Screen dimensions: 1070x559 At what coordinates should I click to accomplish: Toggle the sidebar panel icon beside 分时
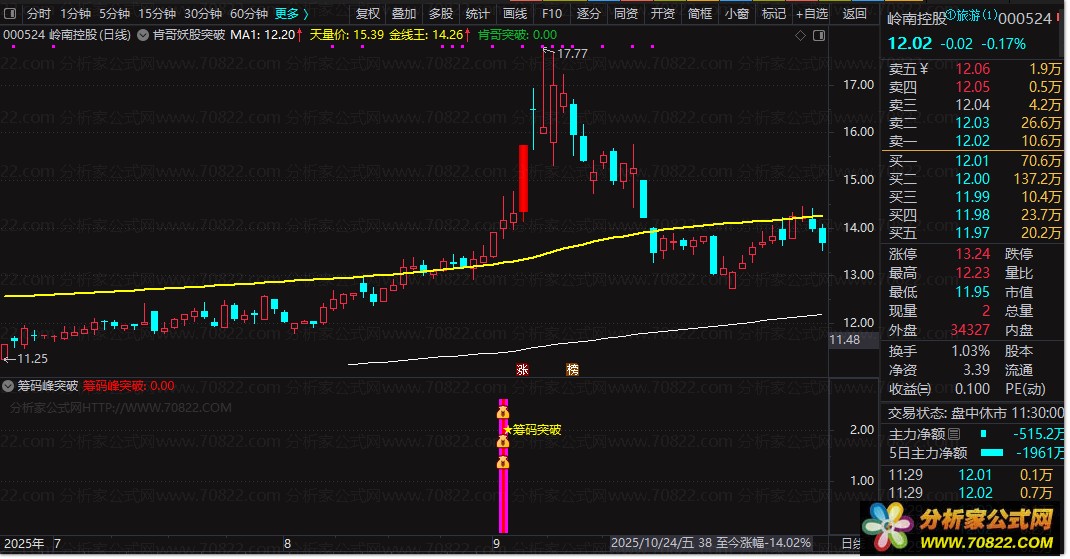point(10,14)
